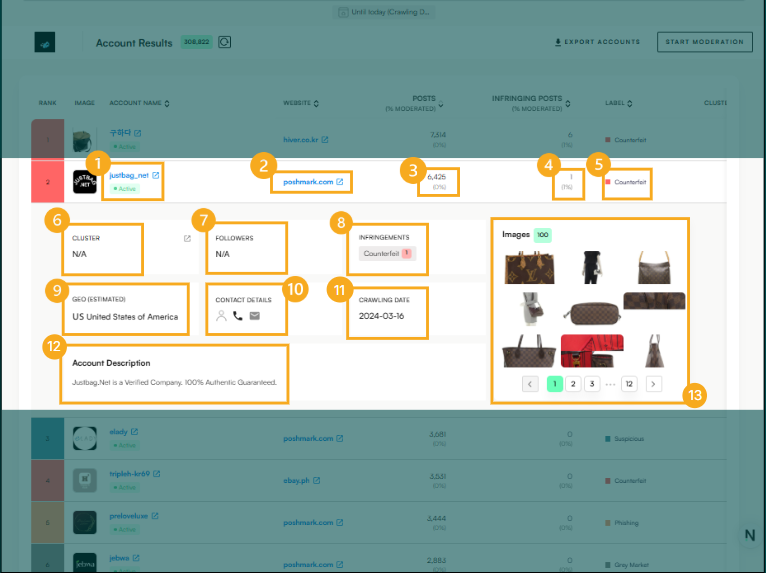Click the contact email envelope icon
This screenshot has width=766, height=573.
(x=255, y=316)
